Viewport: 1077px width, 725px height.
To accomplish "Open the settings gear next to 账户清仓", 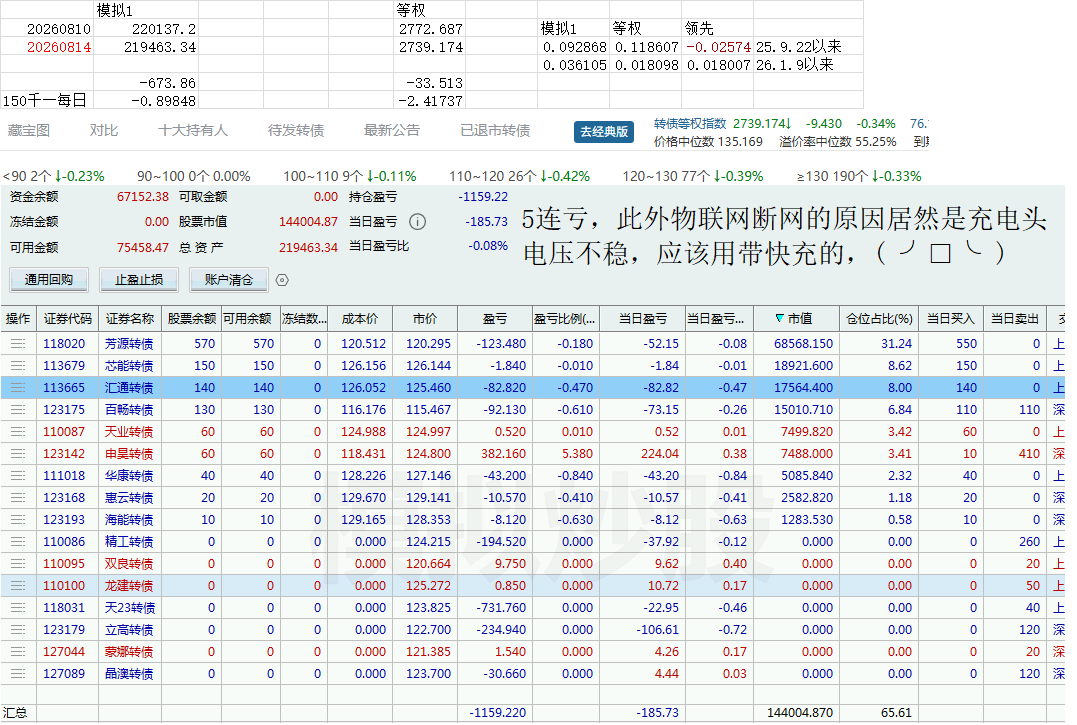I will [x=282, y=280].
